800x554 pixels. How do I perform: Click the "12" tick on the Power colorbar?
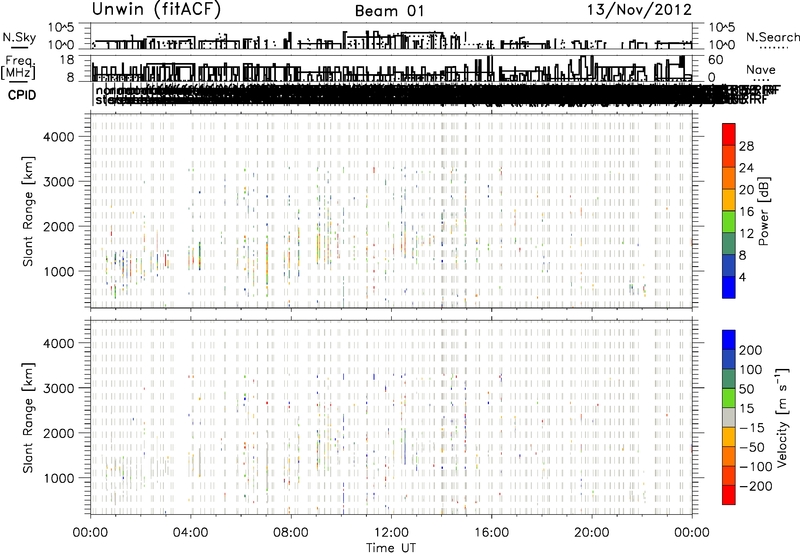tap(746, 234)
